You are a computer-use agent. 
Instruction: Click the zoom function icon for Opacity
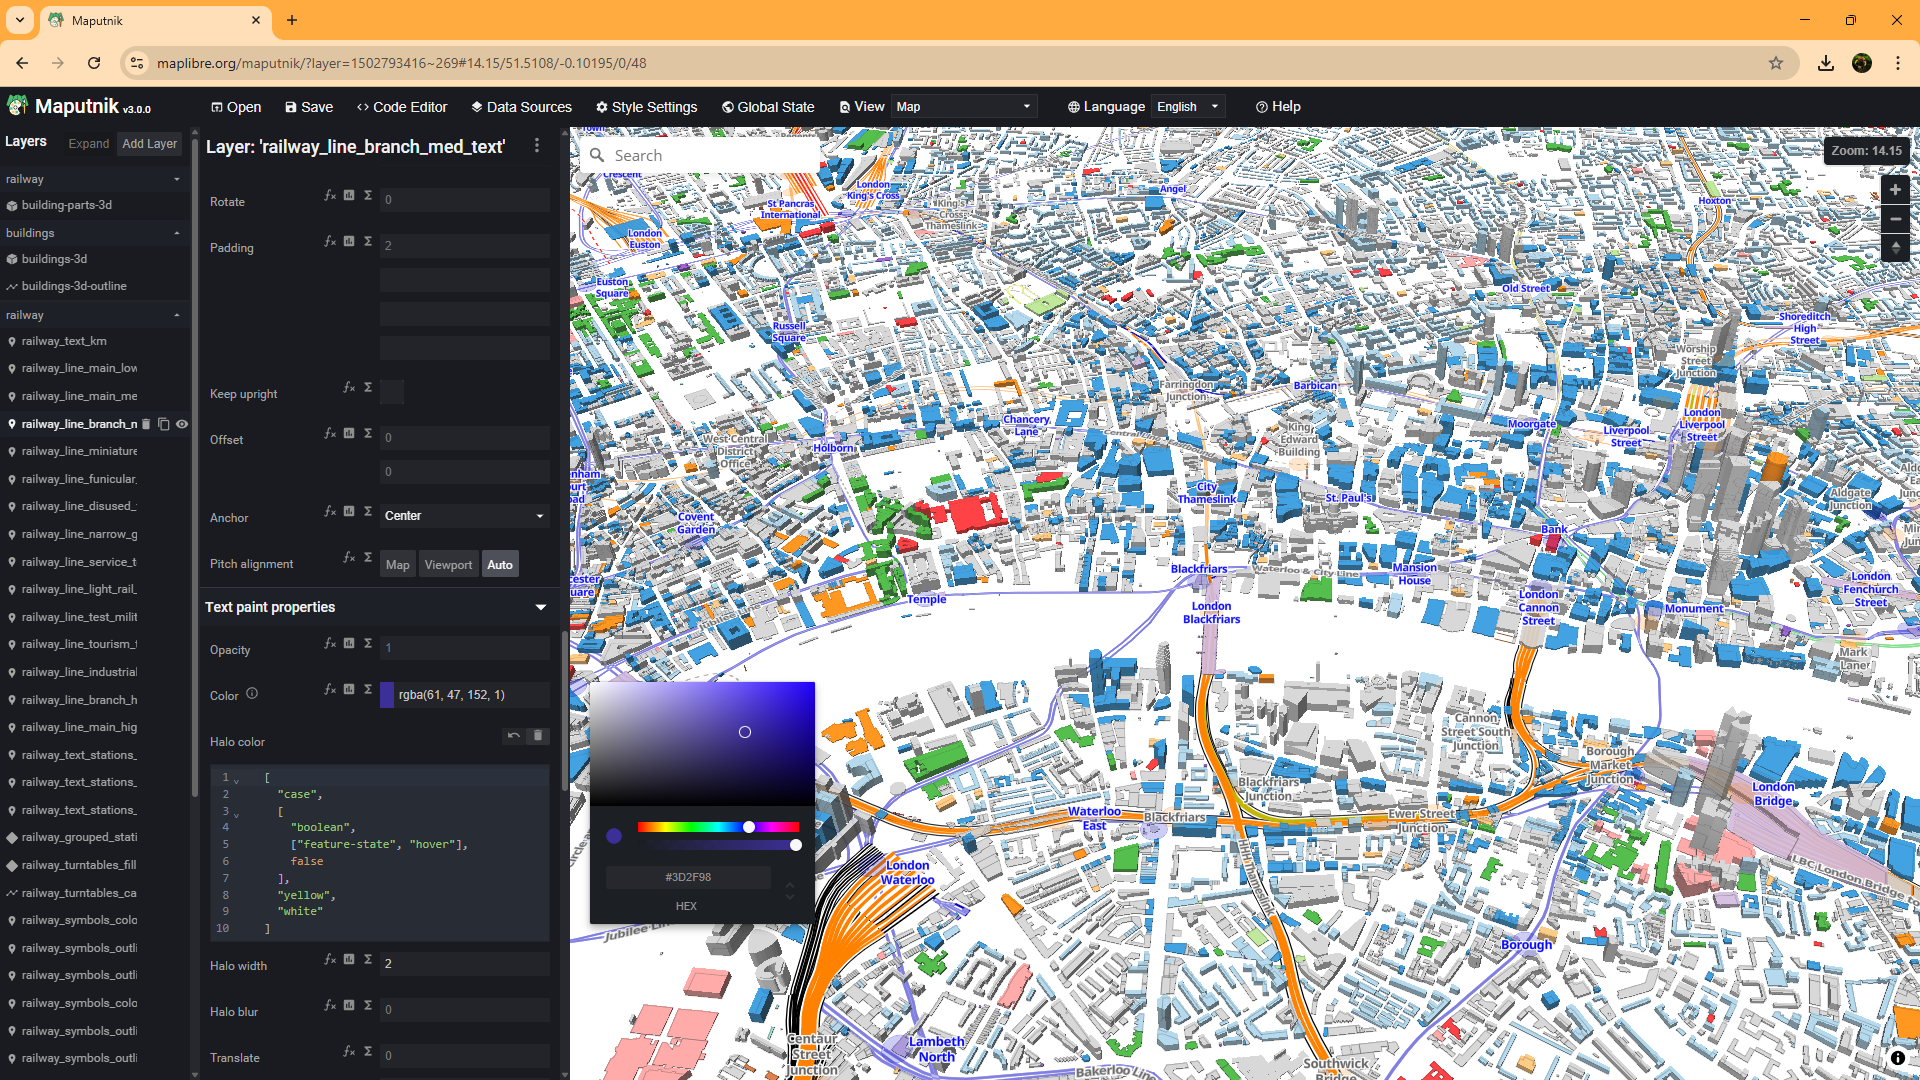[368, 643]
